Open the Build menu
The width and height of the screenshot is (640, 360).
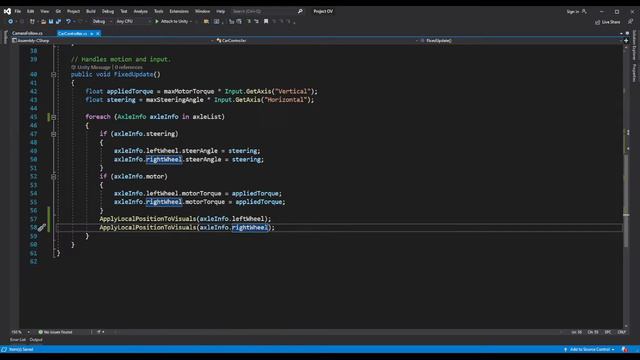pyautogui.click(x=91, y=11)
